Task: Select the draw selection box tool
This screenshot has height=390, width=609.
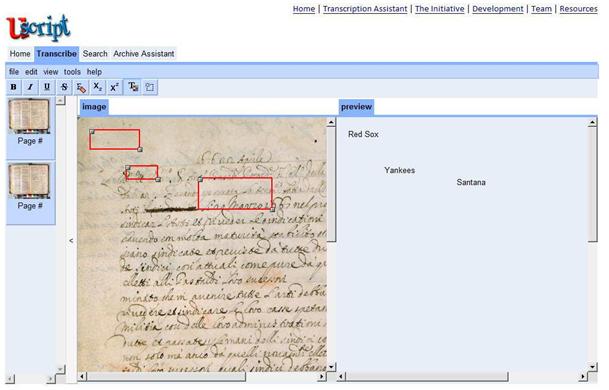Action: tap(150, 87)
